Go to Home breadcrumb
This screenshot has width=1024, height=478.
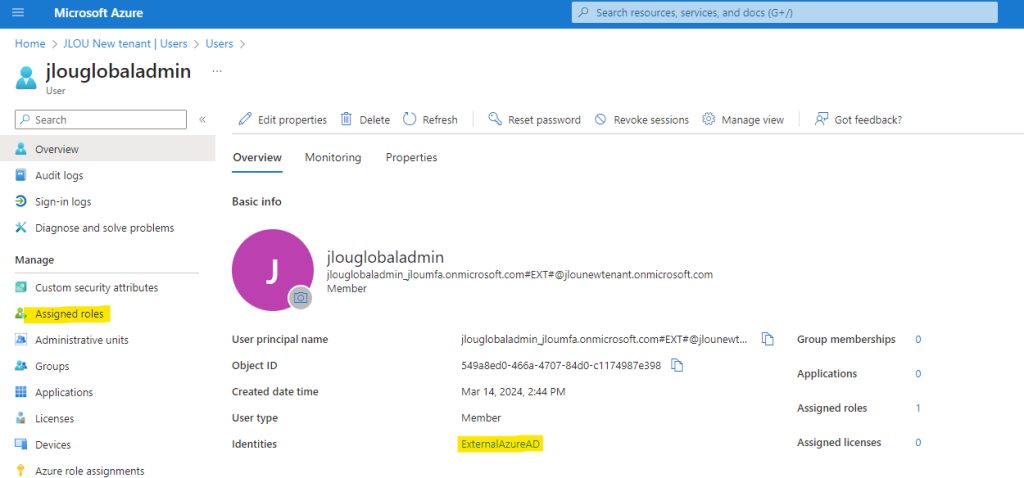30,44
